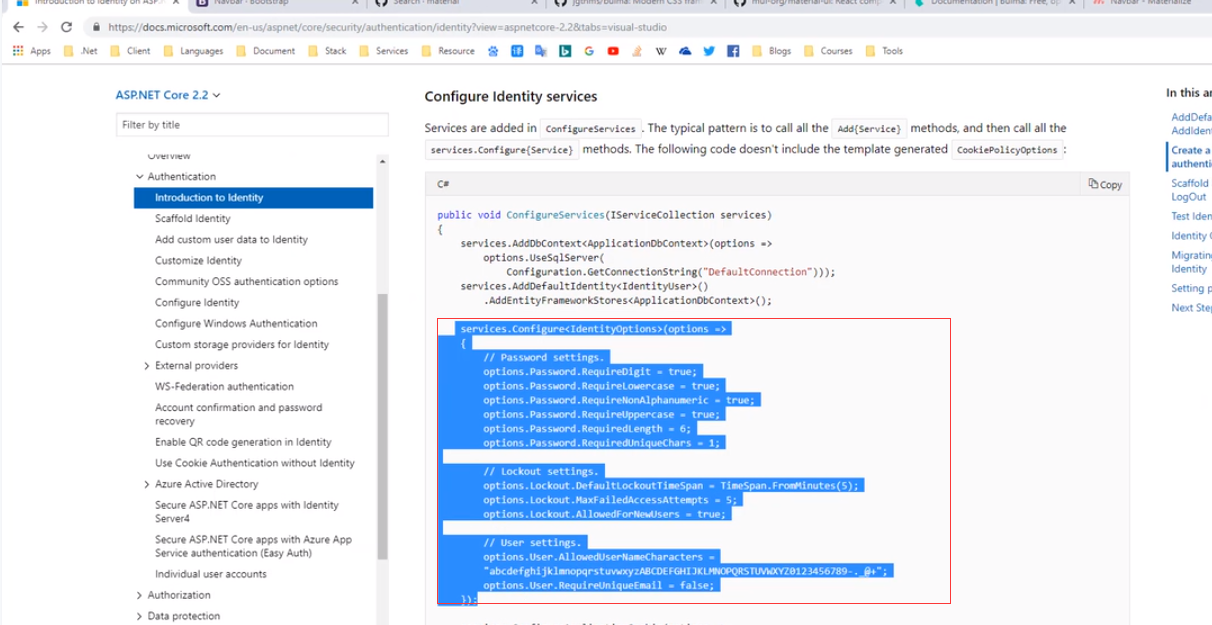Reload the page with the refresh button
The image size is (1212, 625).
[66, 27]
